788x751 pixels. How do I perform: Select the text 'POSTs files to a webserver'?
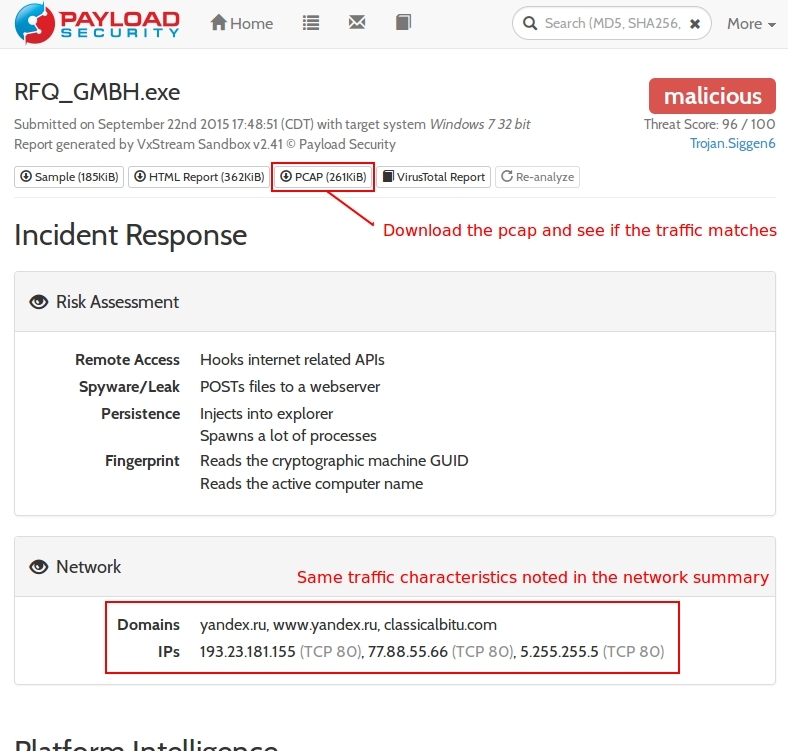(290, 387)
